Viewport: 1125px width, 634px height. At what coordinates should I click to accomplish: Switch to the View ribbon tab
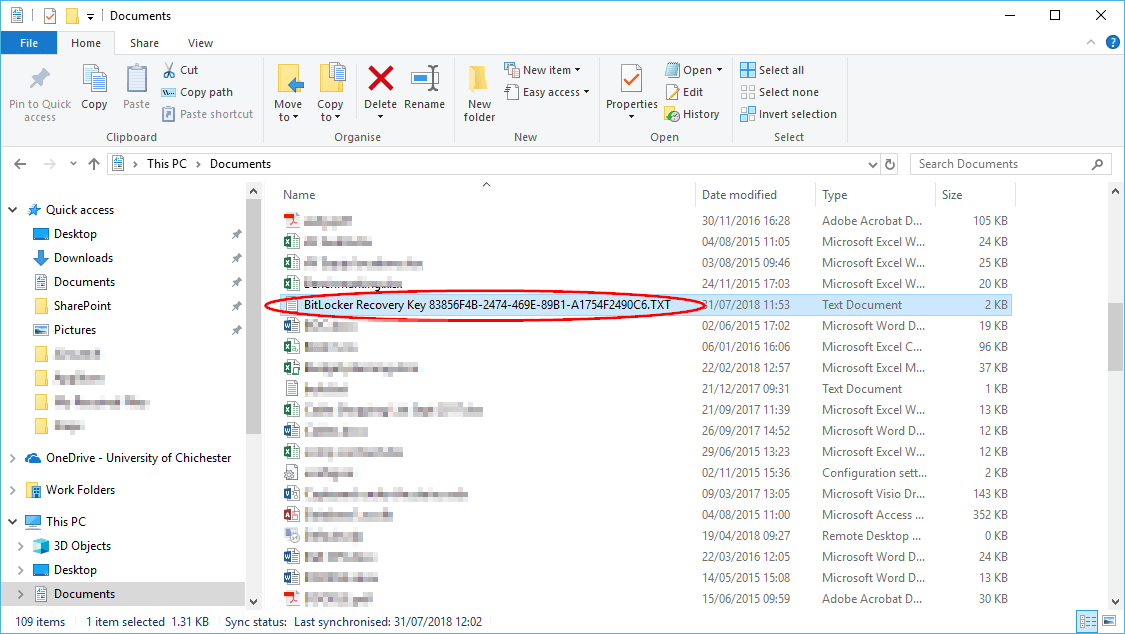(200, 43)
